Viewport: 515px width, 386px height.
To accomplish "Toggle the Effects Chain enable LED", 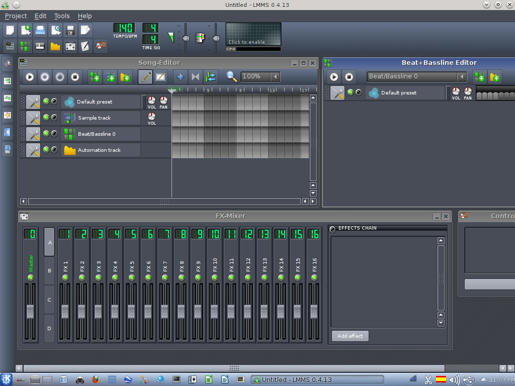I will pyautogui.click(x=332, y=229).
